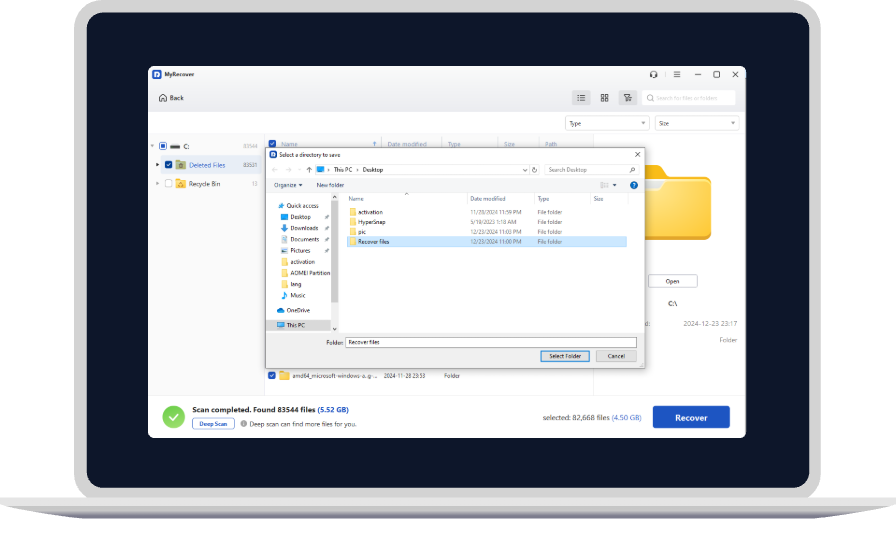Toggle the Deleted Files checkbox
The width and height of the screenshot is (896, 540).
[x=168, y=165]
